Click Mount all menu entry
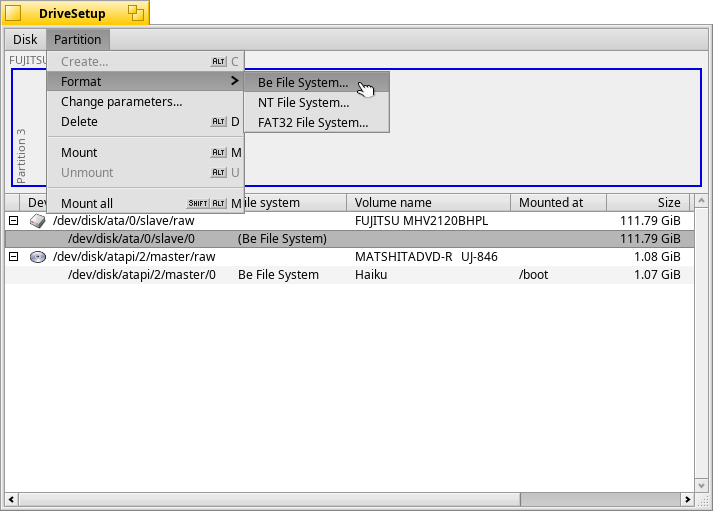This screenshot has height=511, width=713. coord(87,203)
